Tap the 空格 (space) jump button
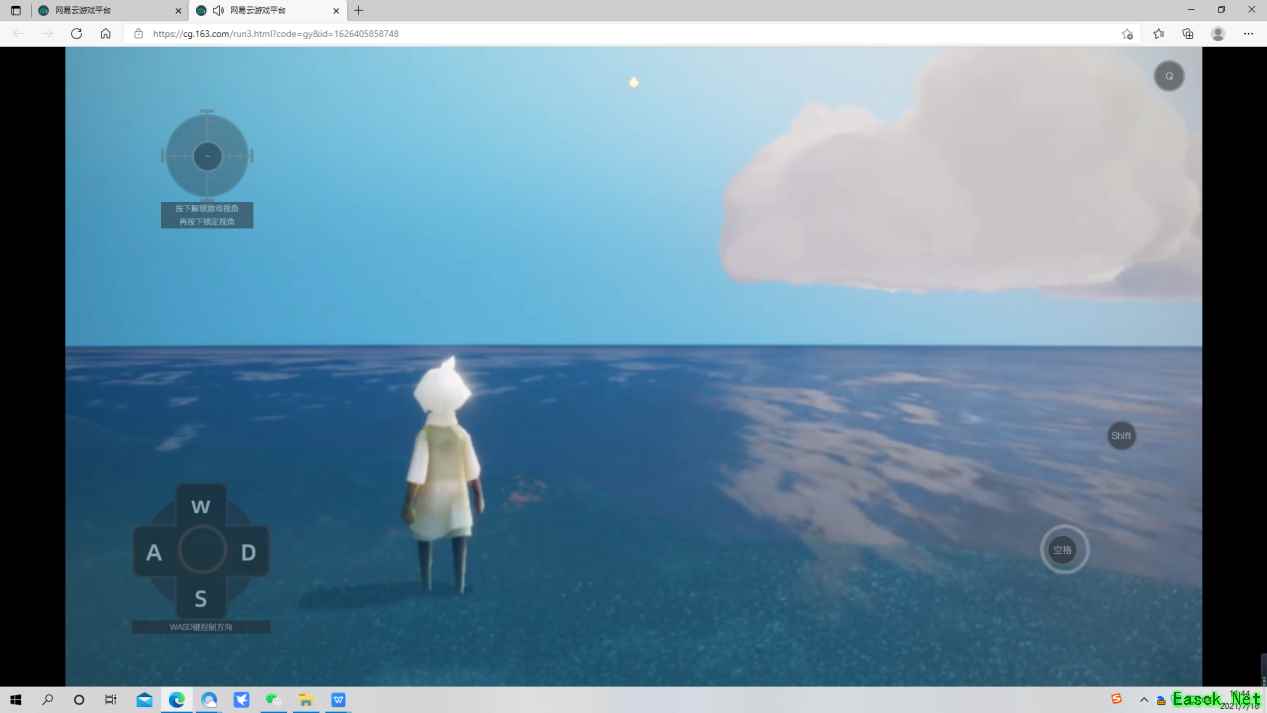The height and width of the screenshot is (713, 1267). [1063, 550]
